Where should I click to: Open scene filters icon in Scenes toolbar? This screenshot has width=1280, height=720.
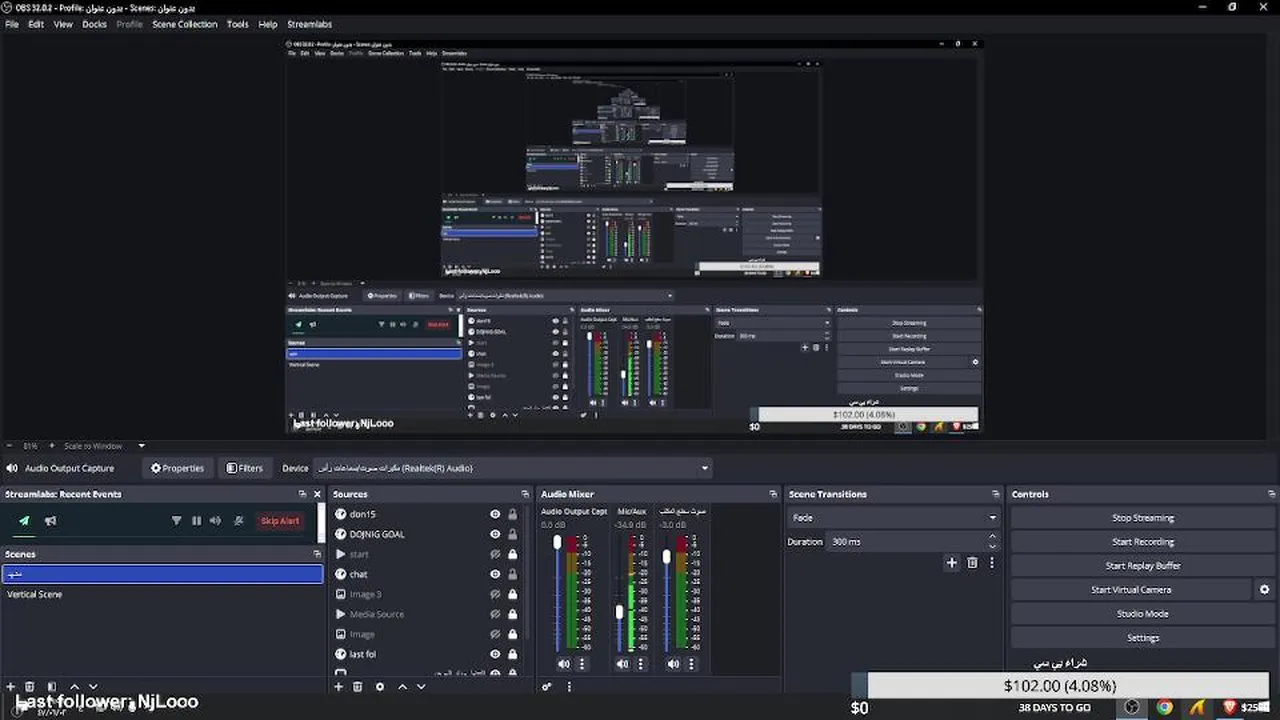52,687
